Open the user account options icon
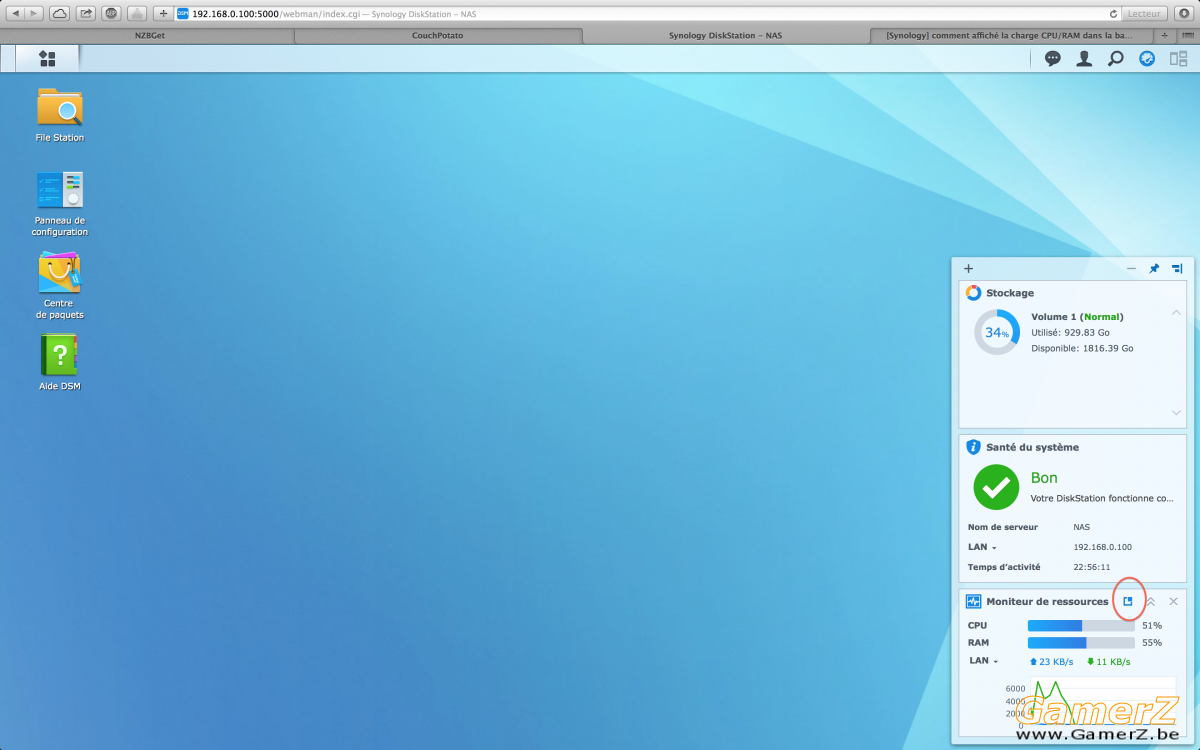 pyautogui.click(x=1084, y=59)
